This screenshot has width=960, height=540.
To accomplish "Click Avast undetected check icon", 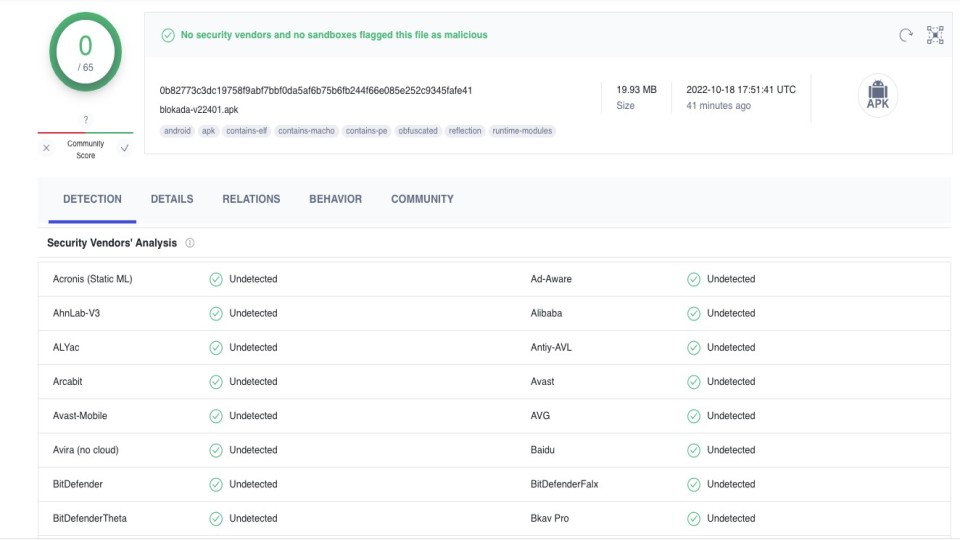I will click(693, 382).
